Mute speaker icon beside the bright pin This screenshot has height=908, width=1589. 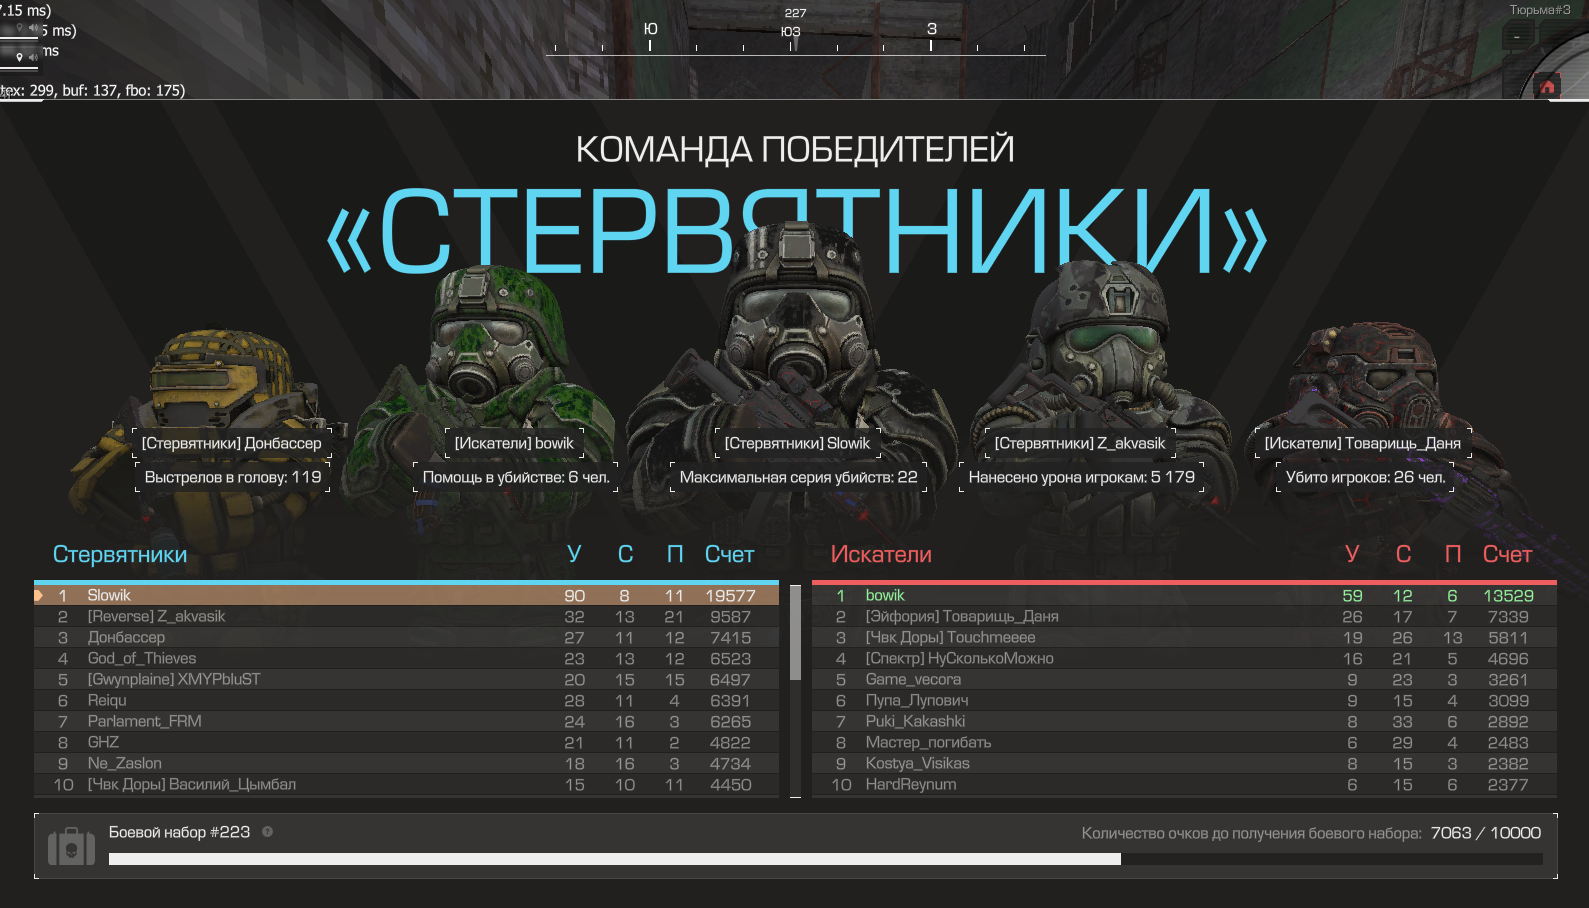tap(33, 57)
